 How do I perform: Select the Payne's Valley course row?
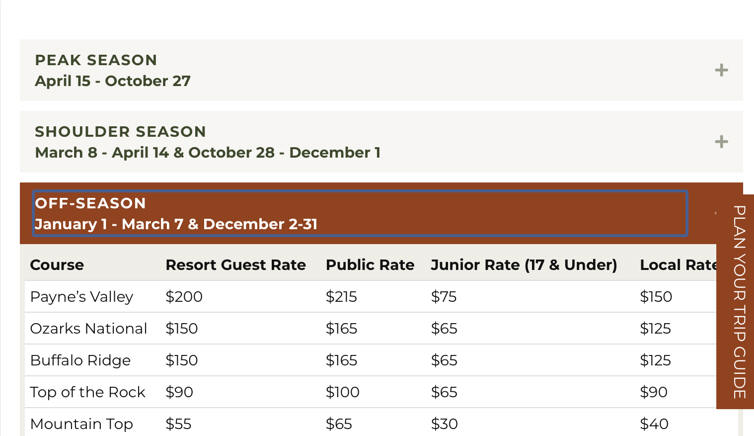[x=370, y=297]
